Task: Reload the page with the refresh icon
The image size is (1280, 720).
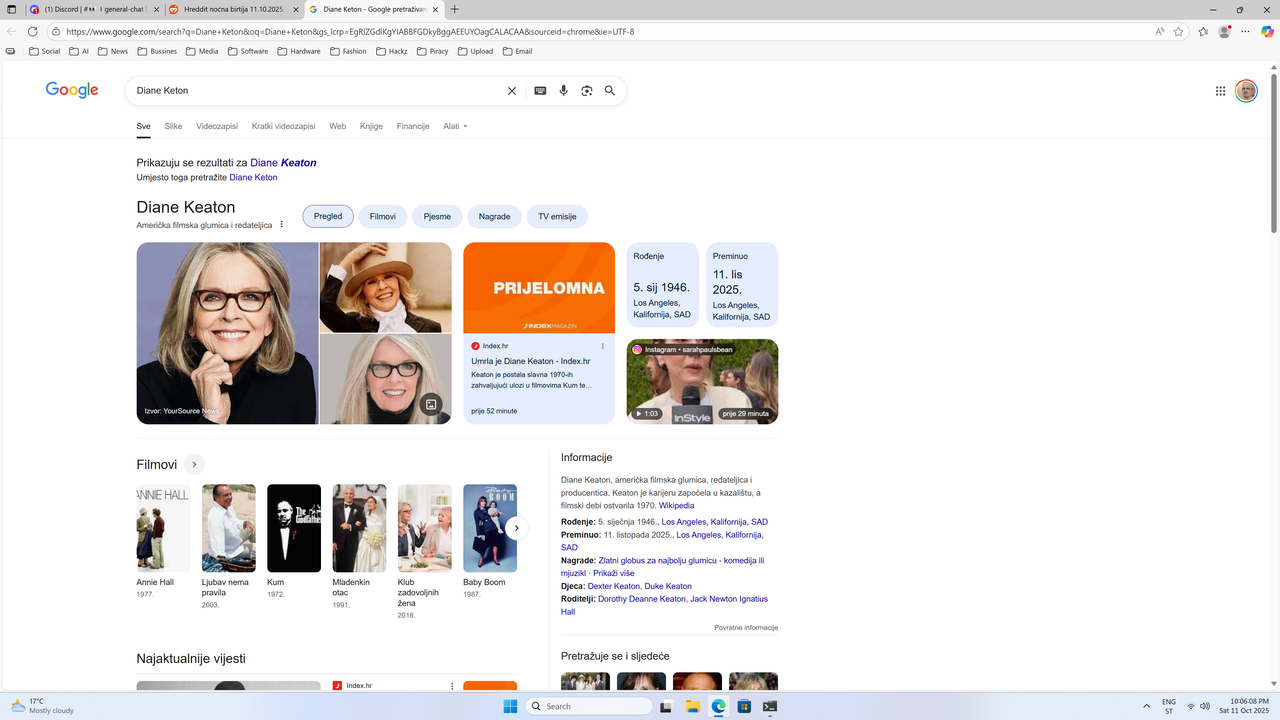Action: pos(32,31)
